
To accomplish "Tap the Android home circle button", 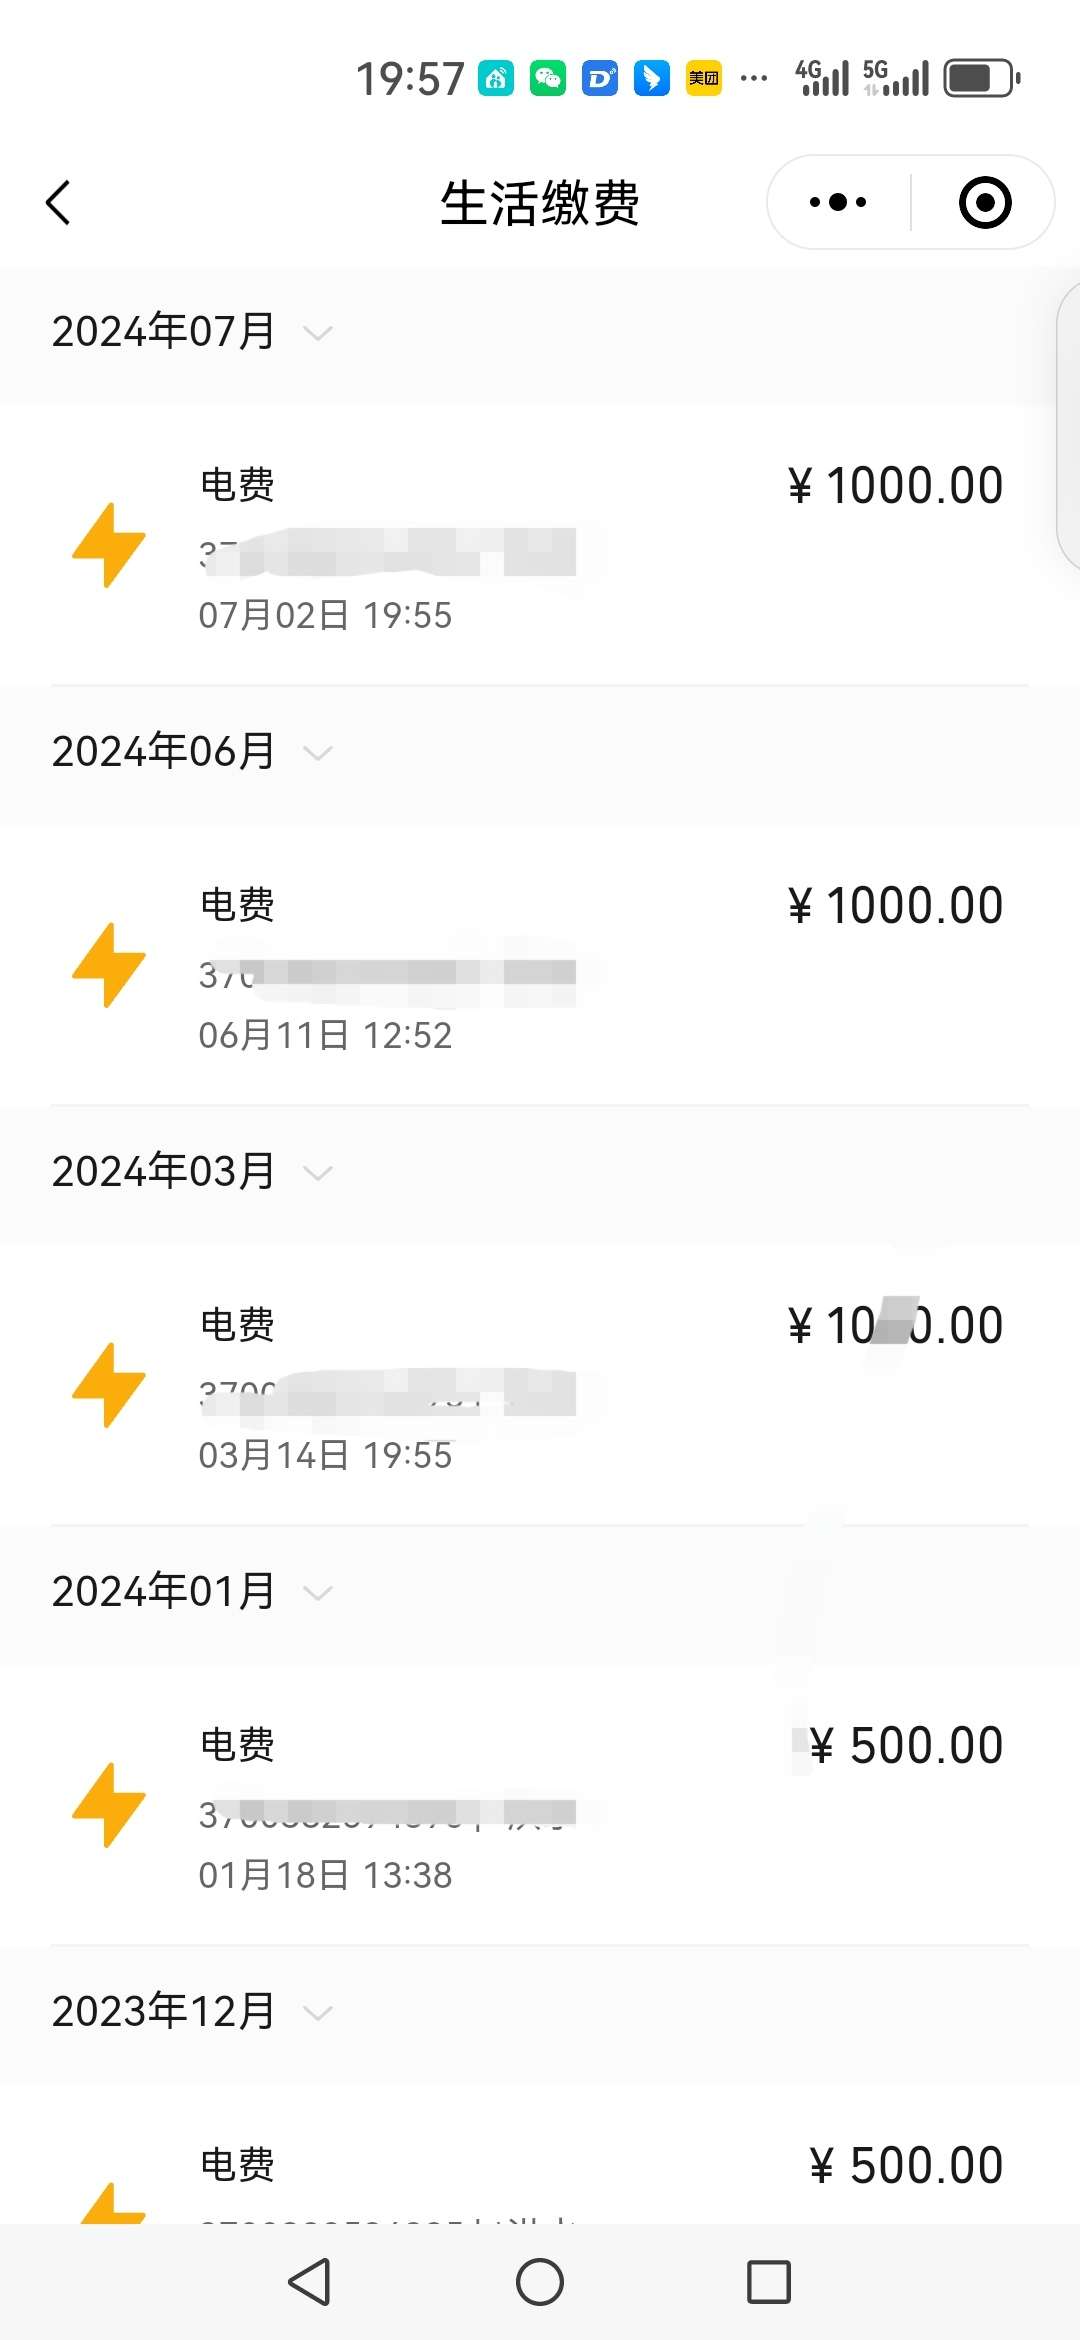I will click(540, 2282).
